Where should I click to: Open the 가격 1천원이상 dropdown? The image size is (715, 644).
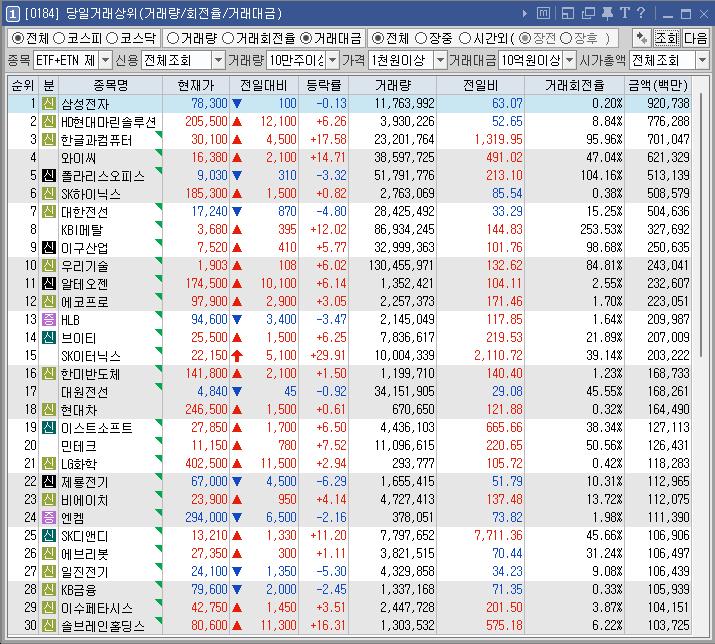pos(440,60)
